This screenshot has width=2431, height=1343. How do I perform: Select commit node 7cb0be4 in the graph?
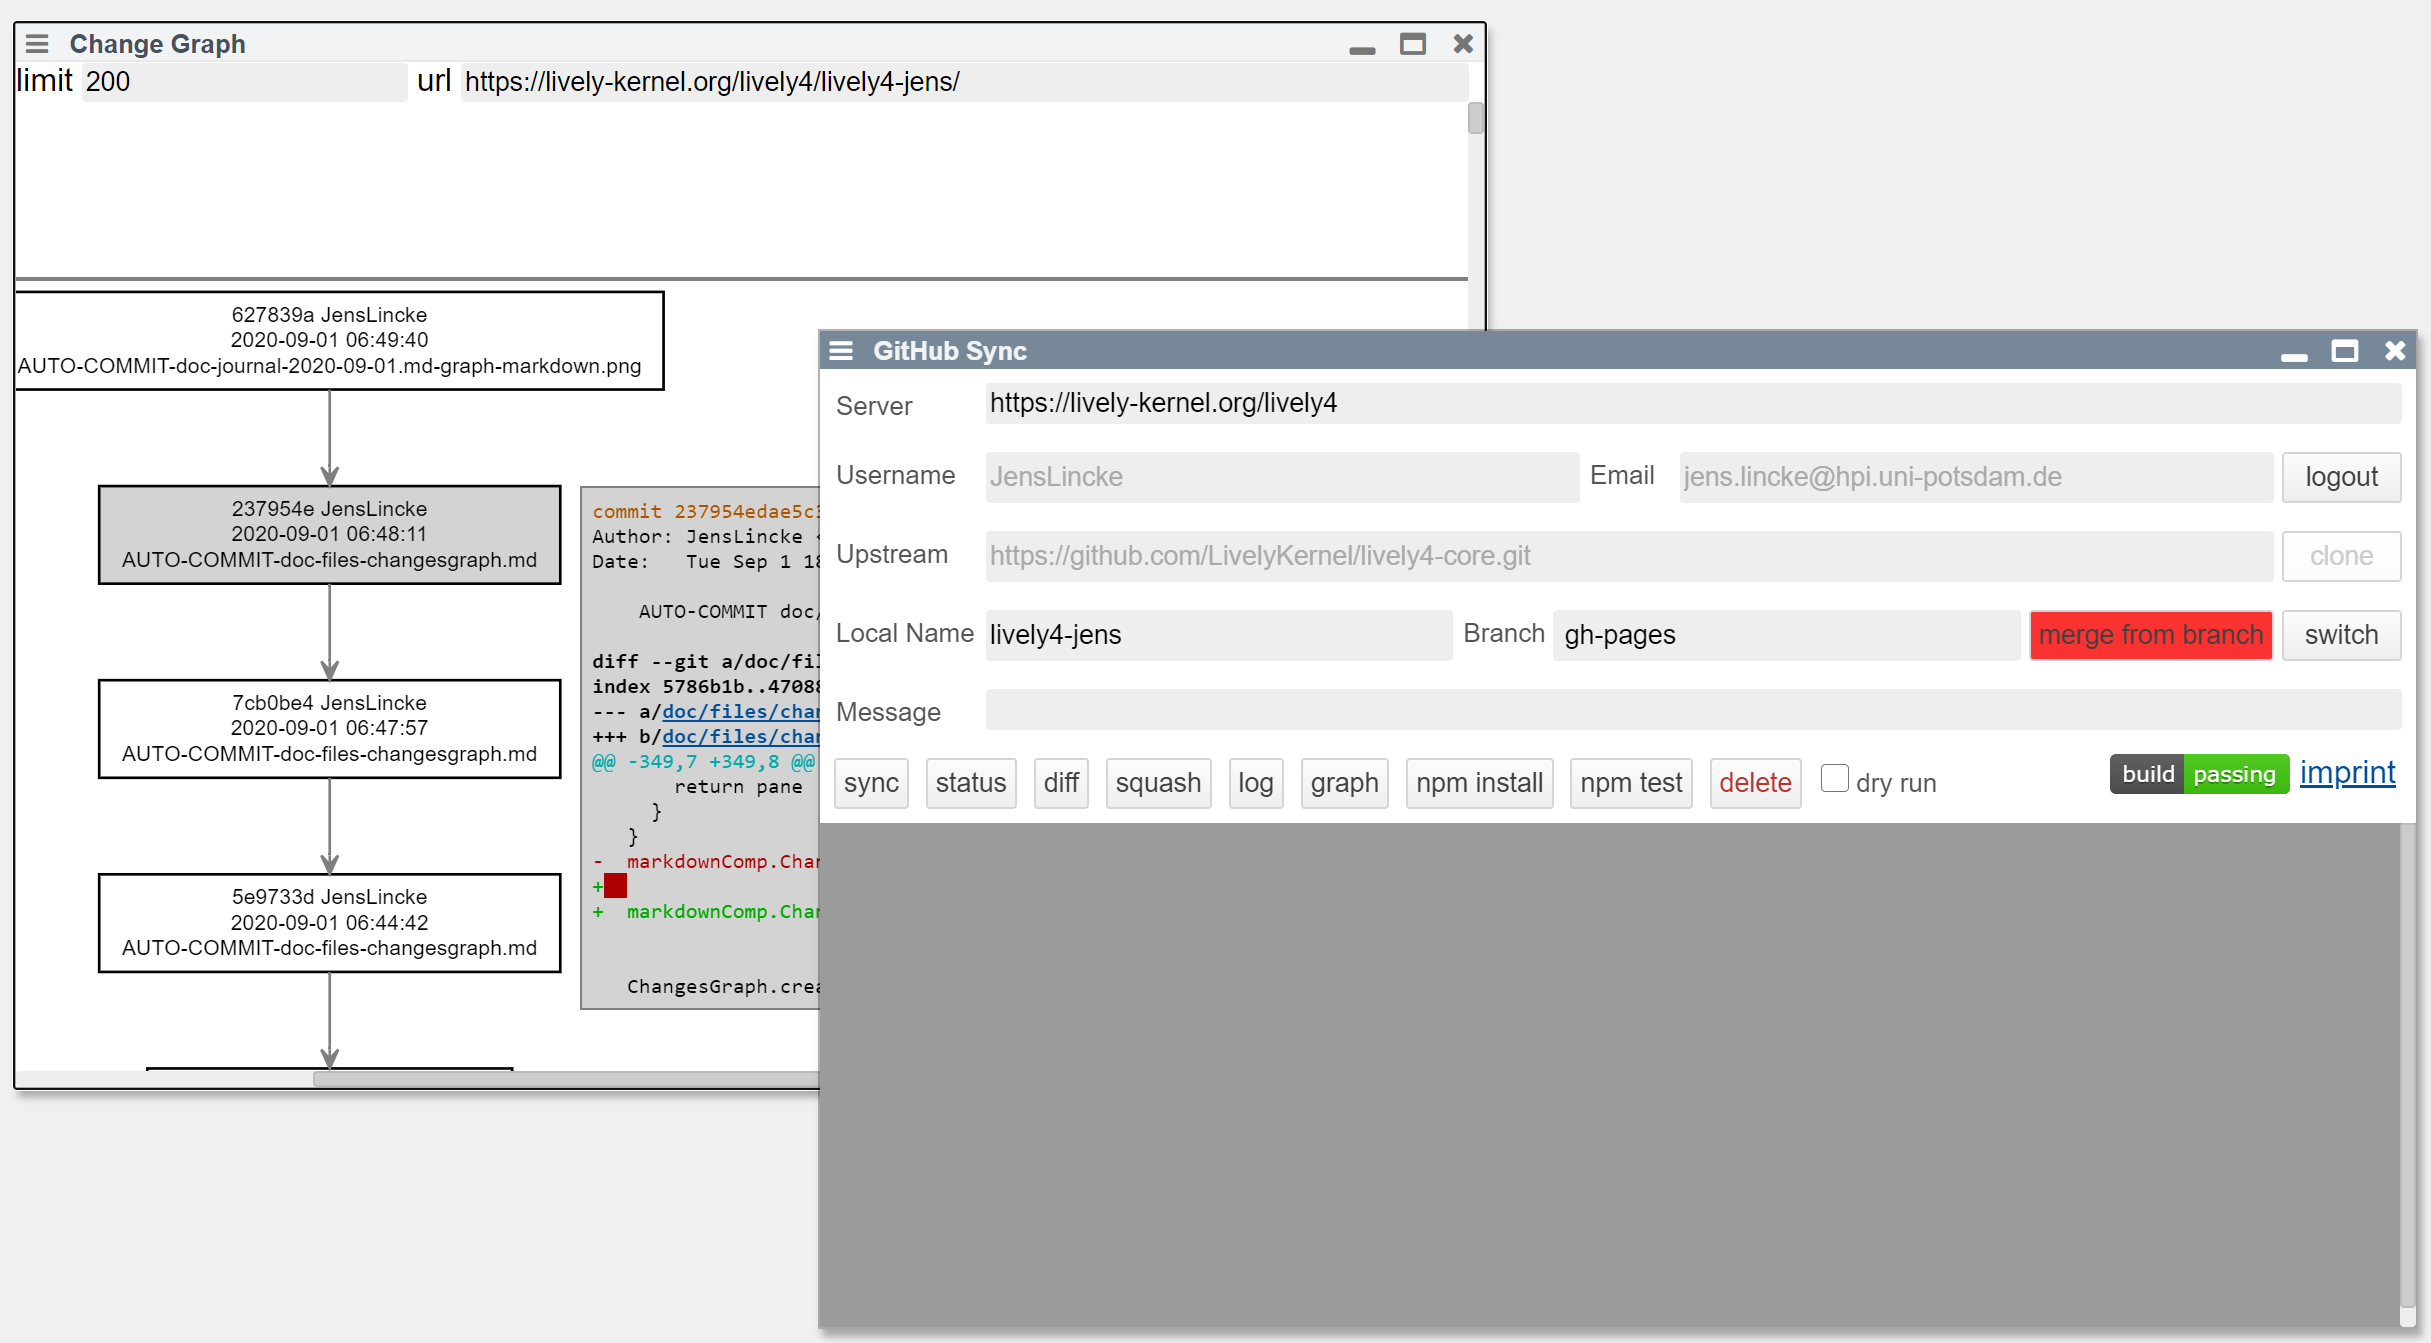[x=329, y=728]
